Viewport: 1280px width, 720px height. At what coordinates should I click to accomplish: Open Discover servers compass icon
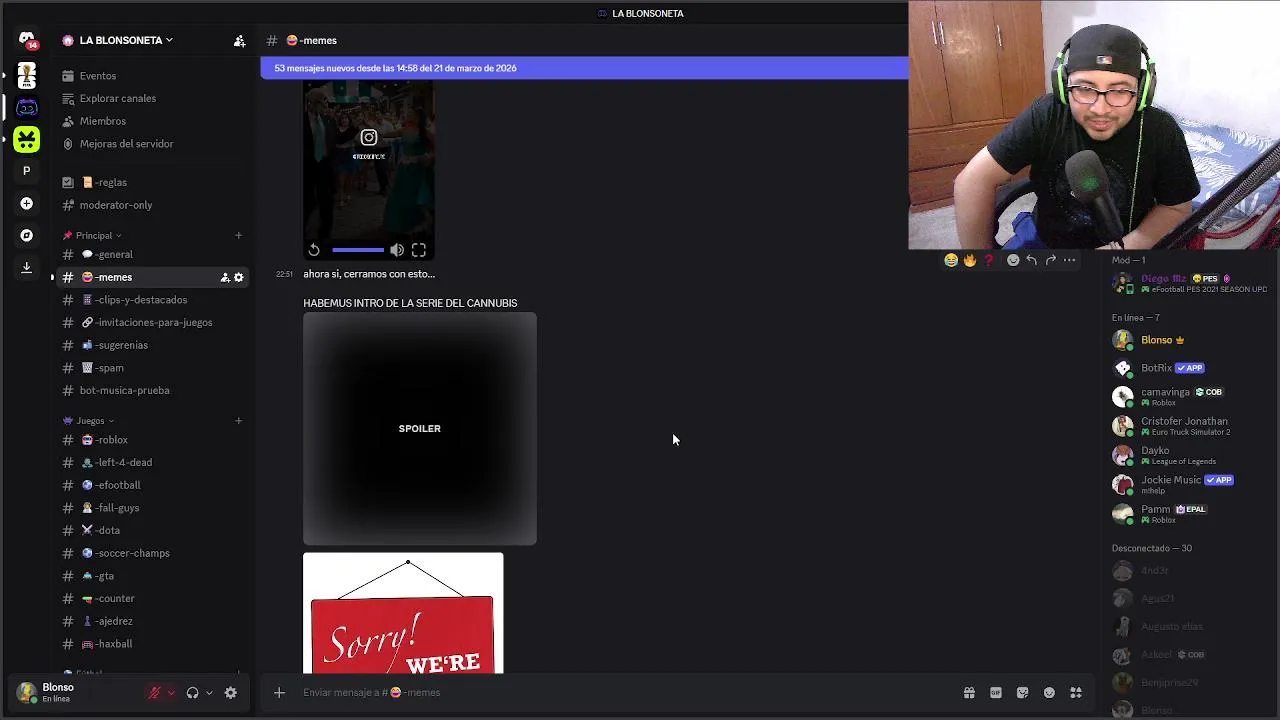pyautogui.click(x=27, y=235)
